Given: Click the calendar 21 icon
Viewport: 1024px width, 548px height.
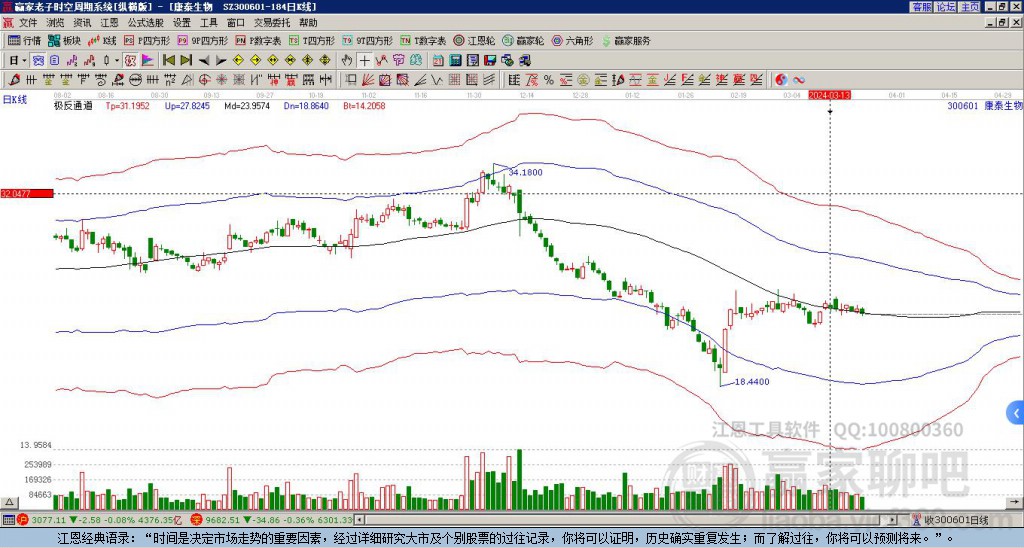Looking at the screenshot, I should click(x=438, y=61).
